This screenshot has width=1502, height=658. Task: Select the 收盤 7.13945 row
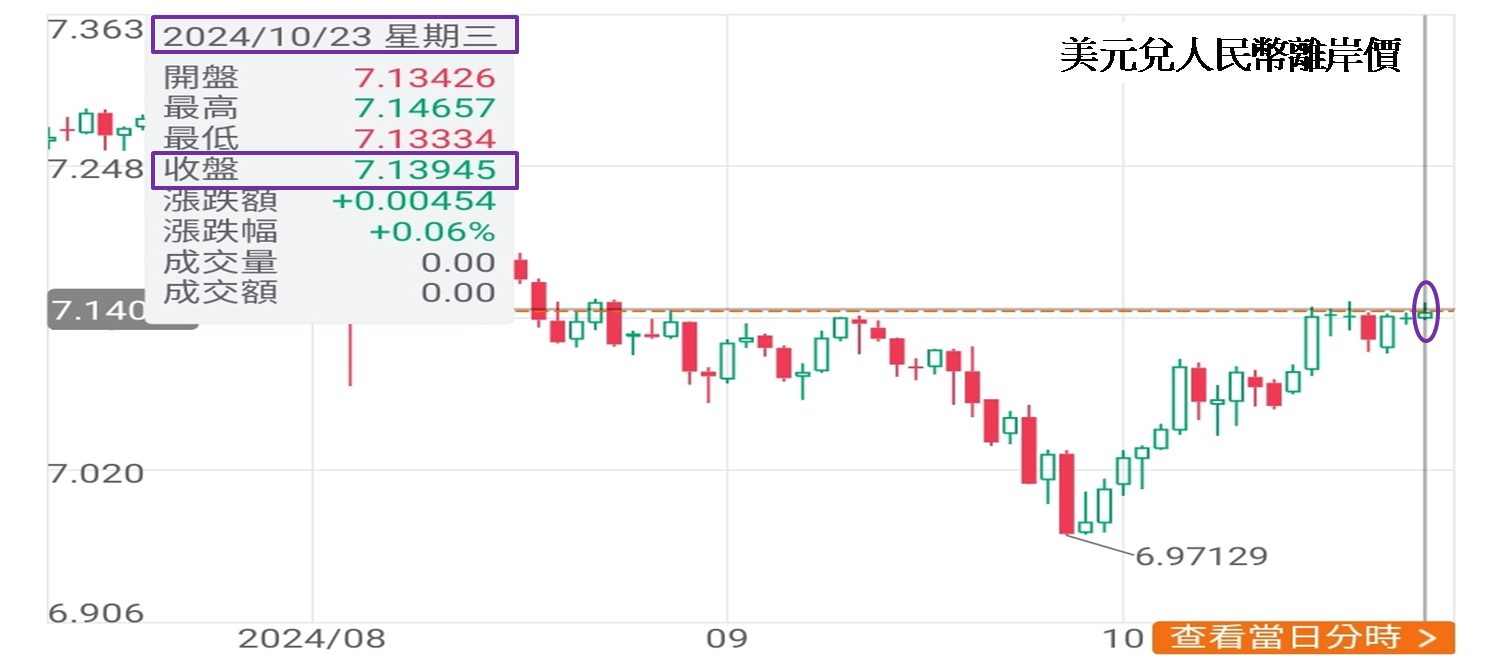[335, 170]
